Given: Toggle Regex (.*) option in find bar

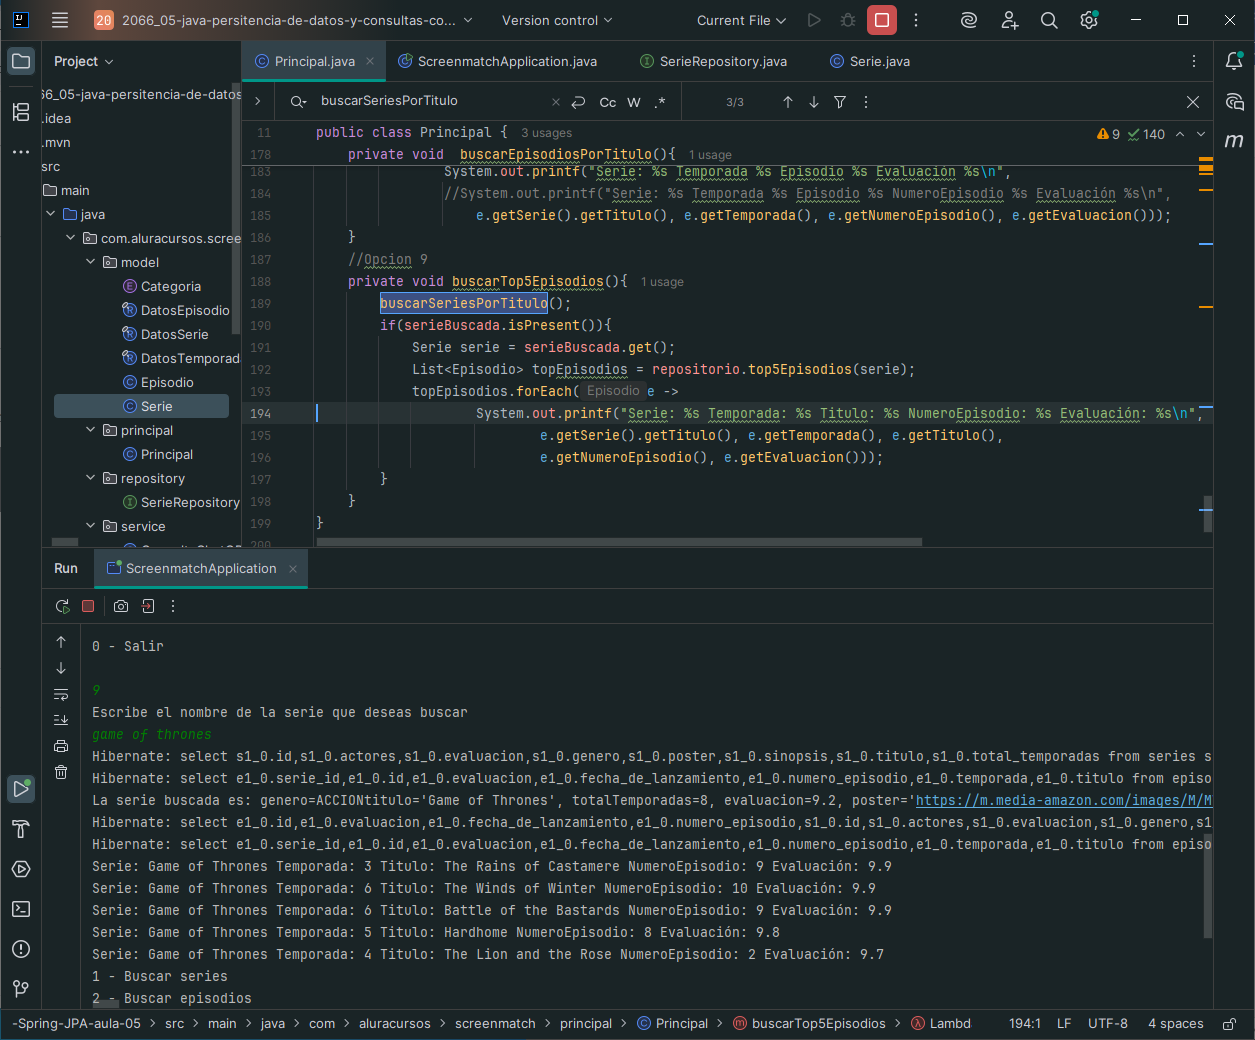Looking at the screenshot, I should 660,102.
